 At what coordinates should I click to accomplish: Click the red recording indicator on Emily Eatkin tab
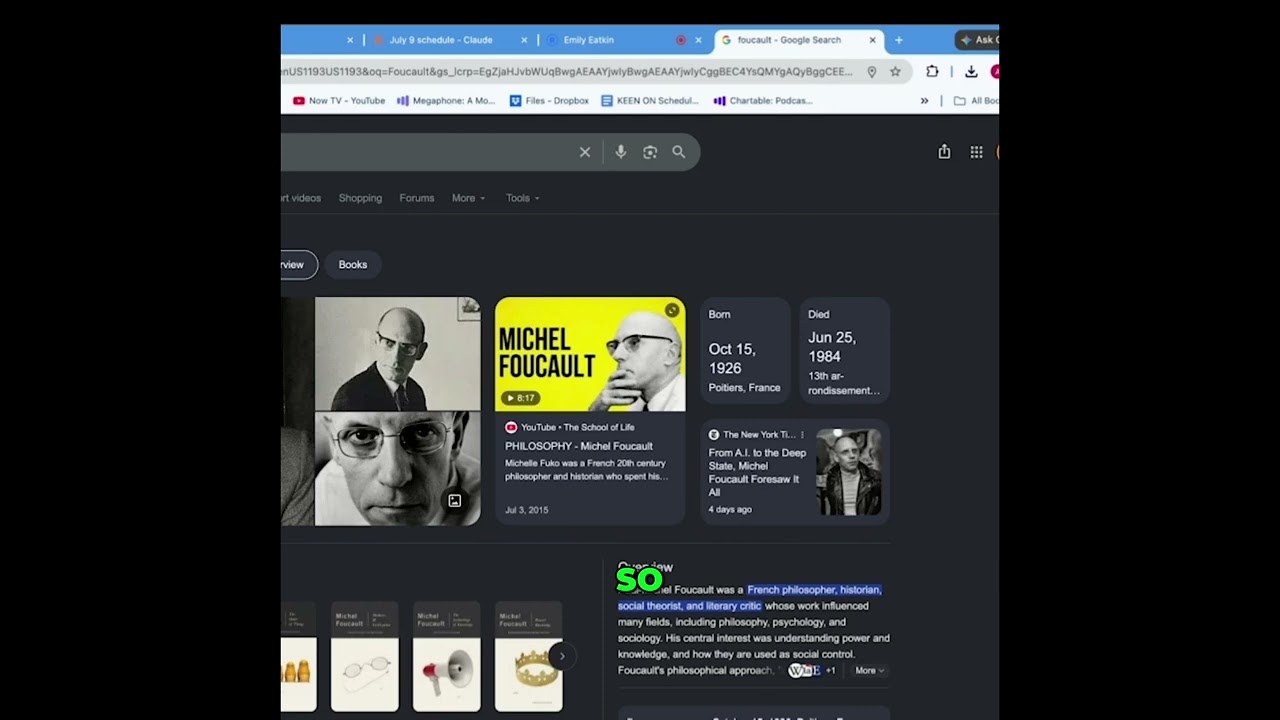[x=681, y=40]
